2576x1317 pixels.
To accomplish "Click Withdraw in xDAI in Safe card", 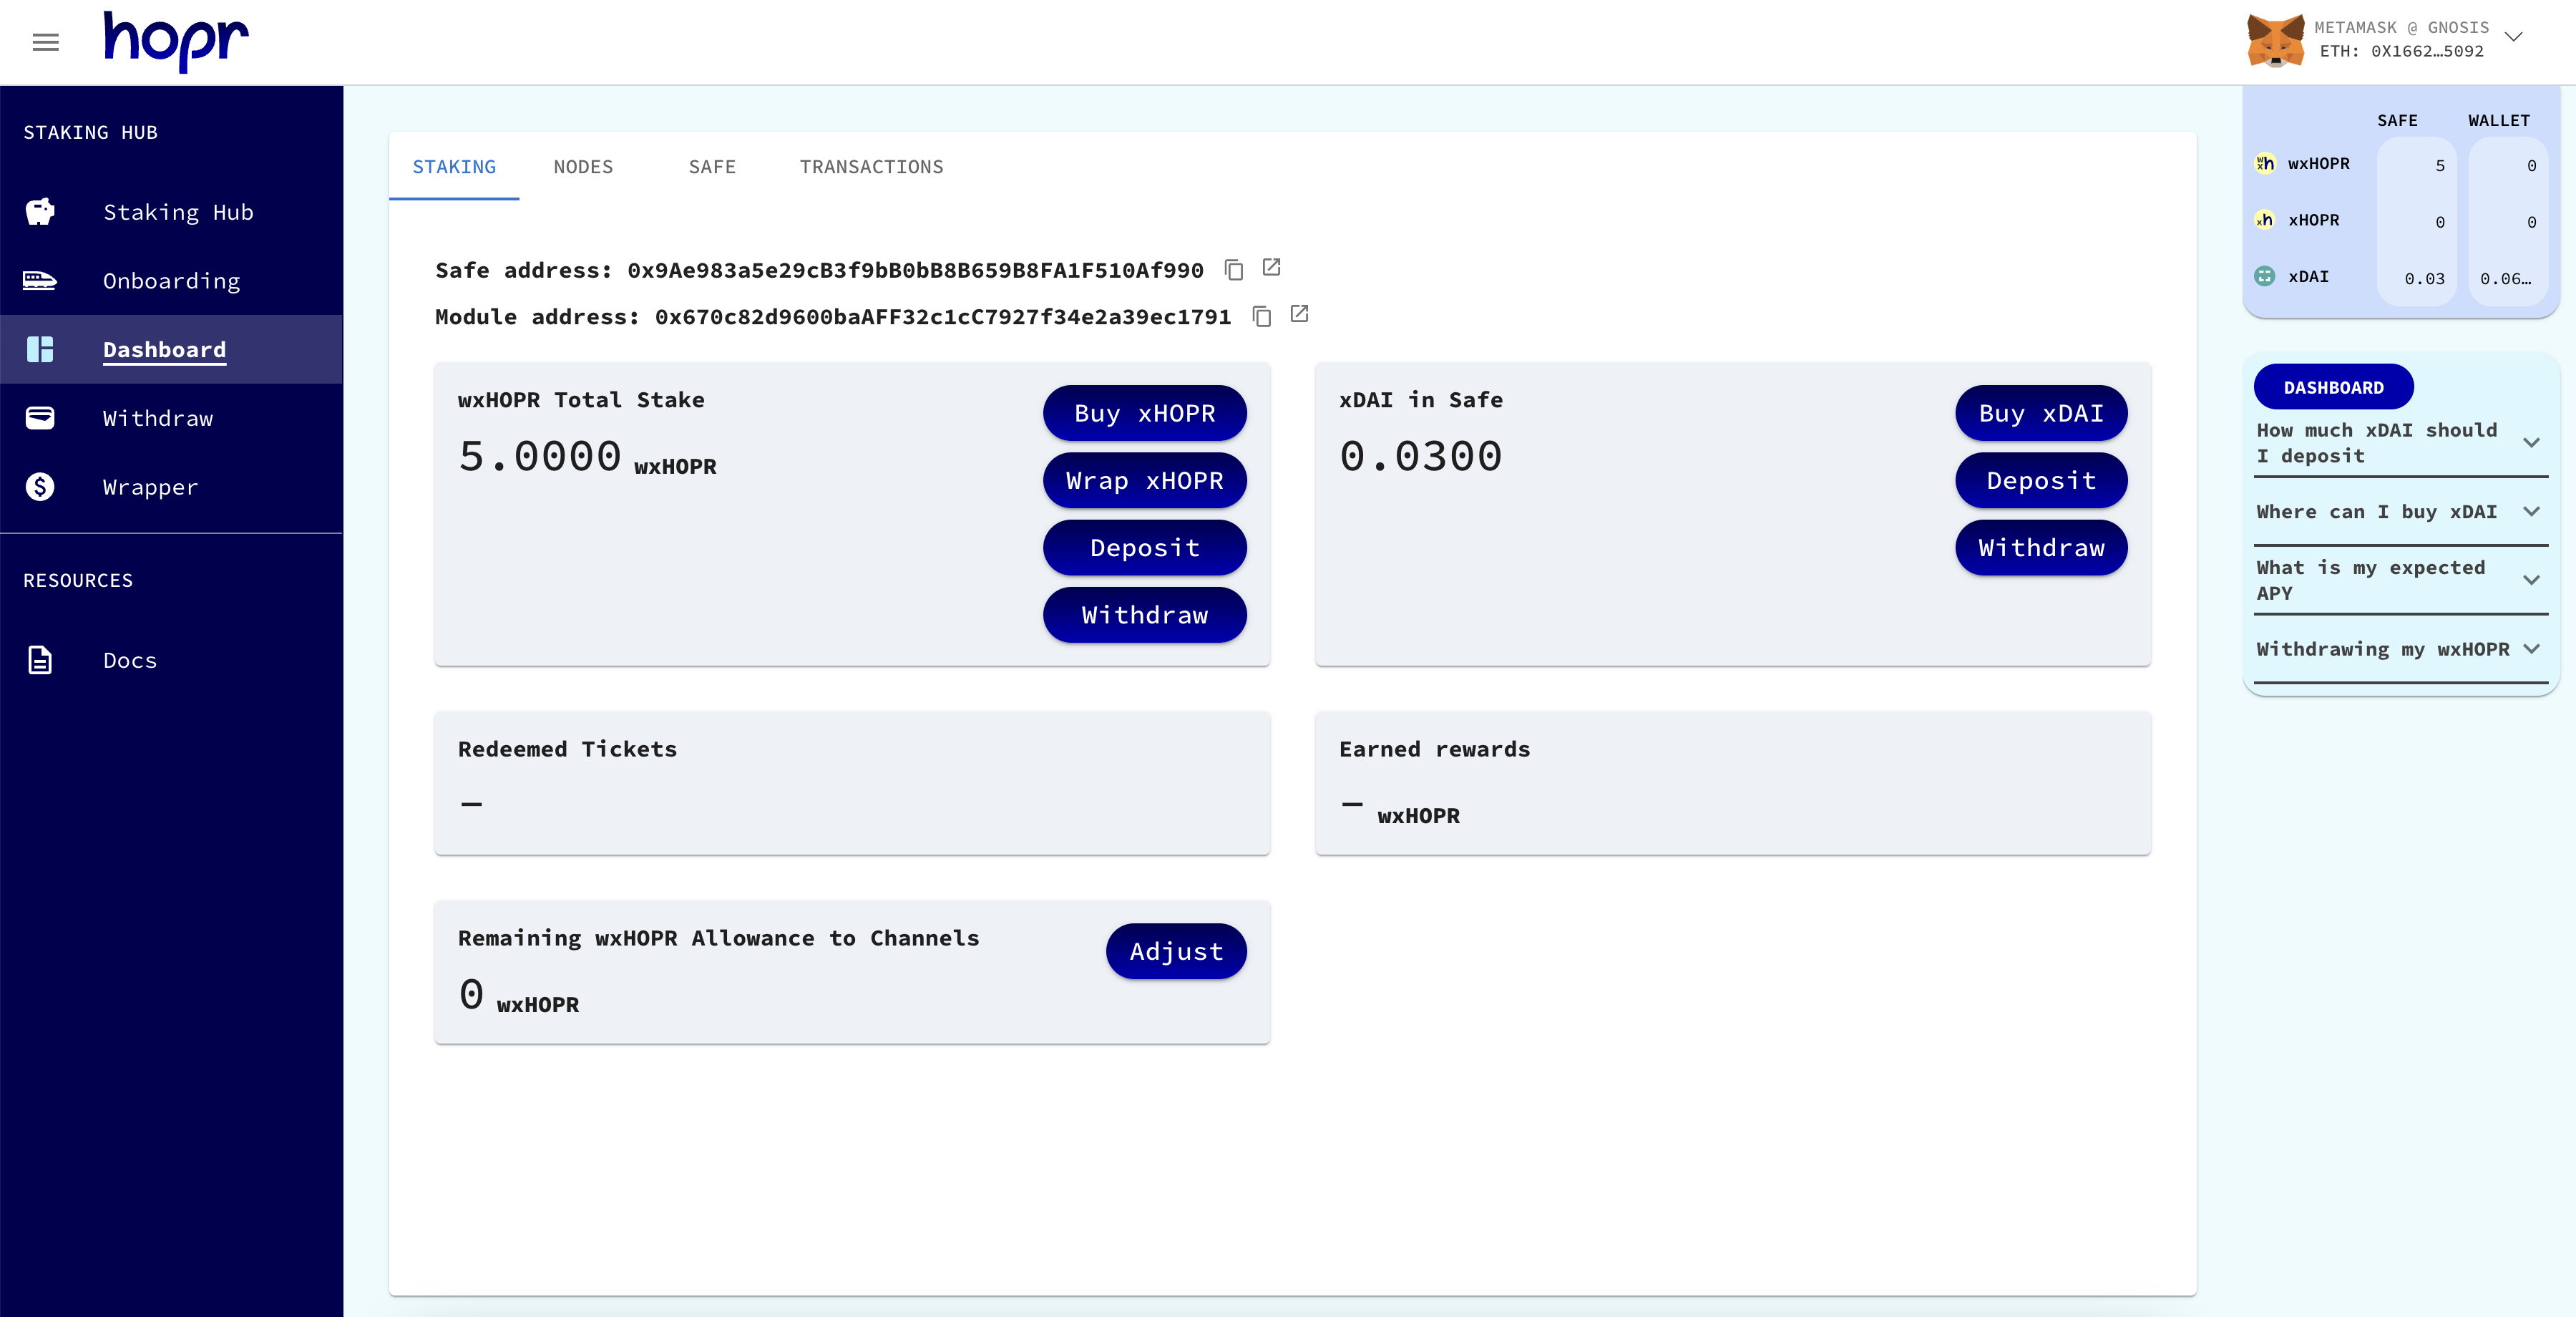I will (2041, 547).
